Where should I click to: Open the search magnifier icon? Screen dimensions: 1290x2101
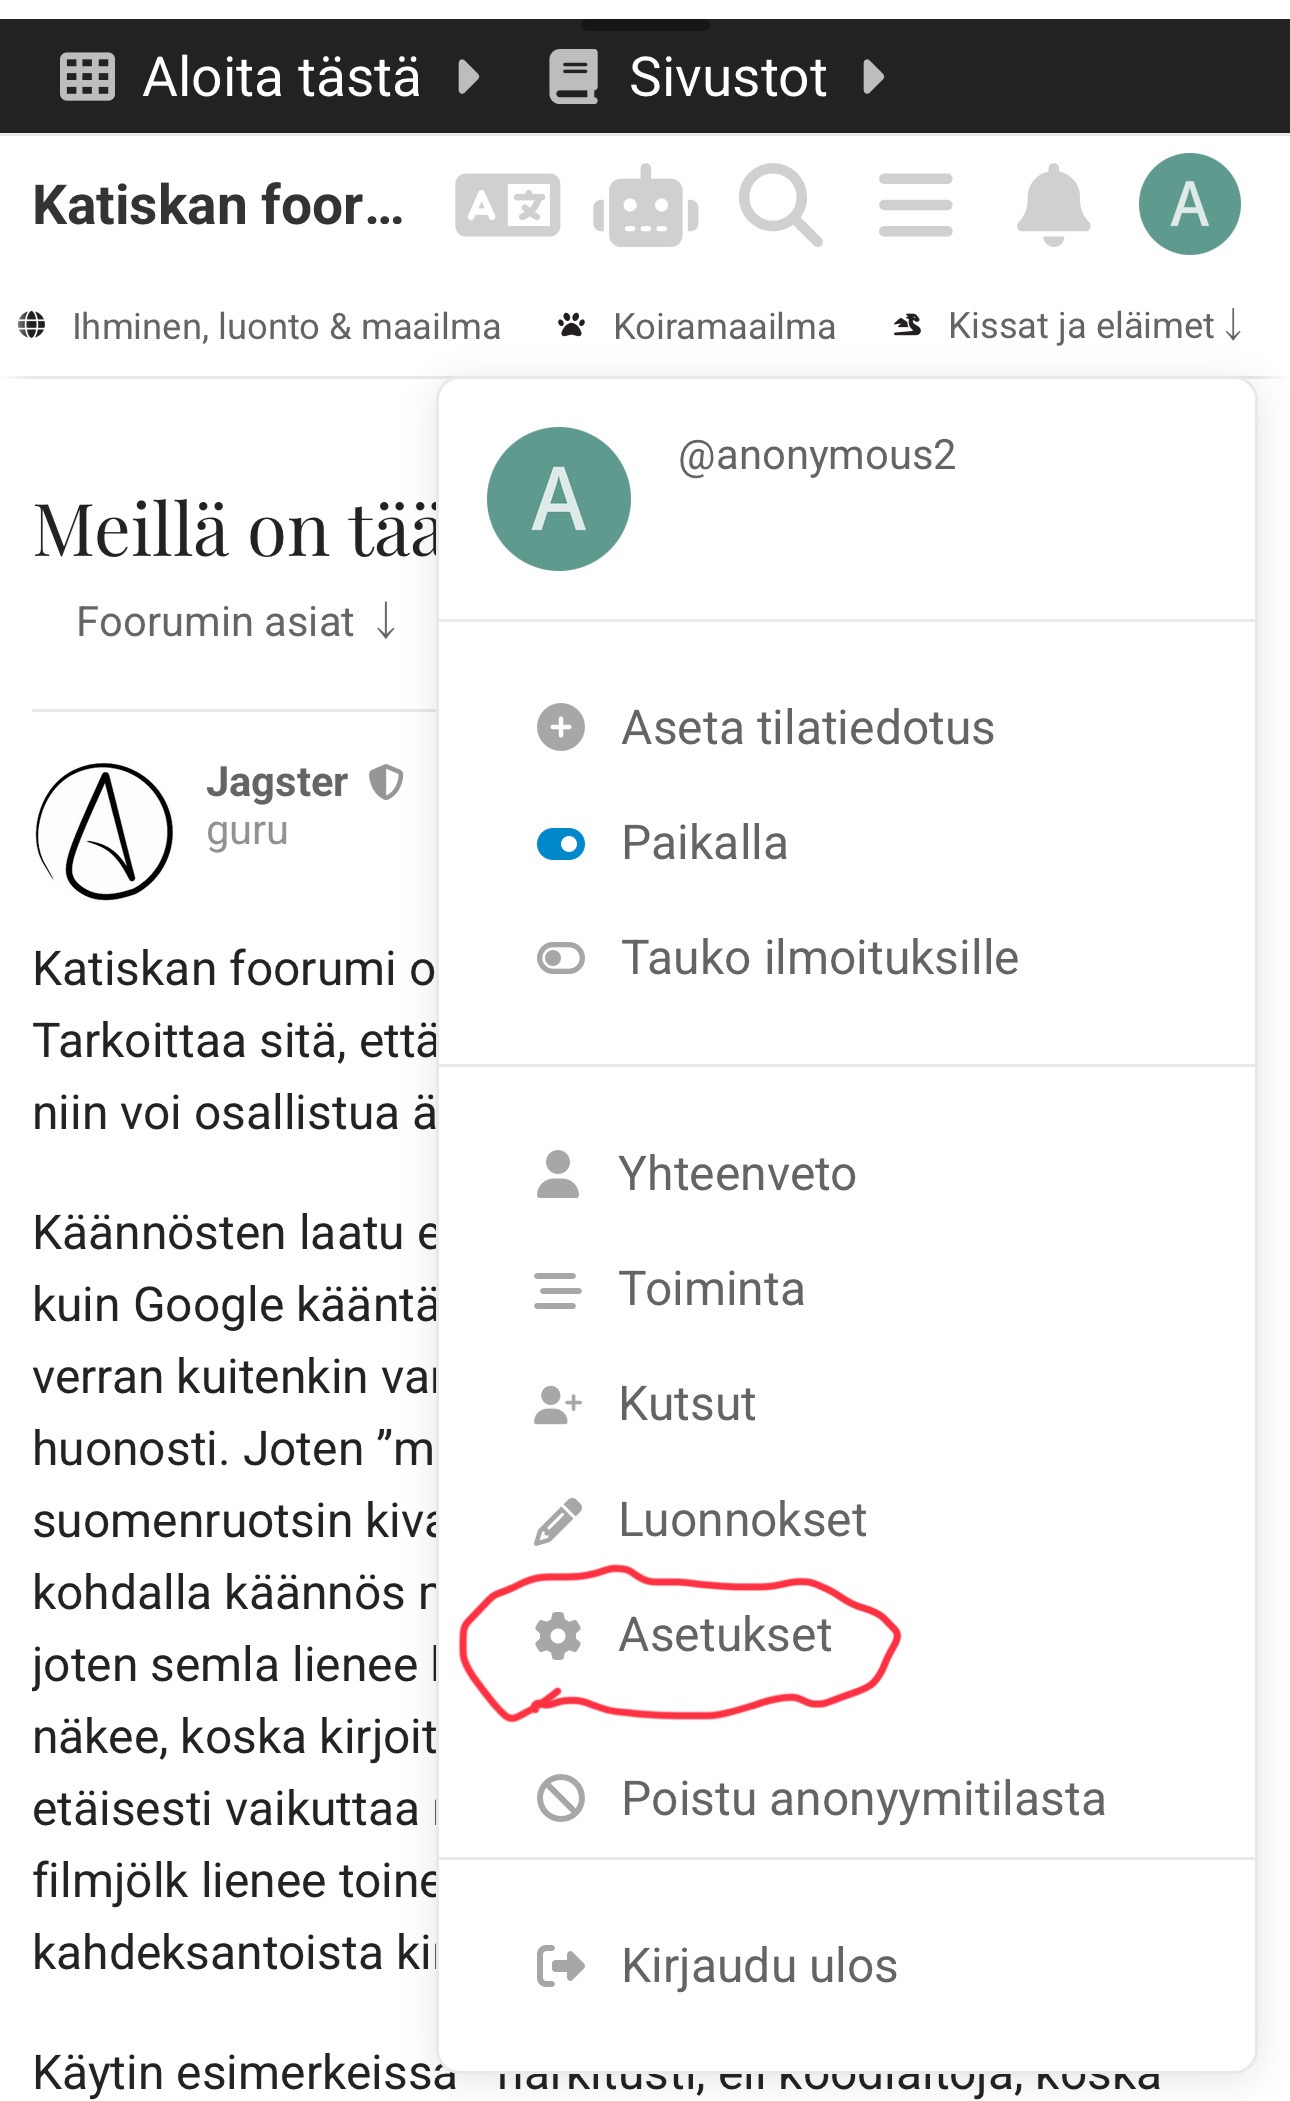[780, 205]
